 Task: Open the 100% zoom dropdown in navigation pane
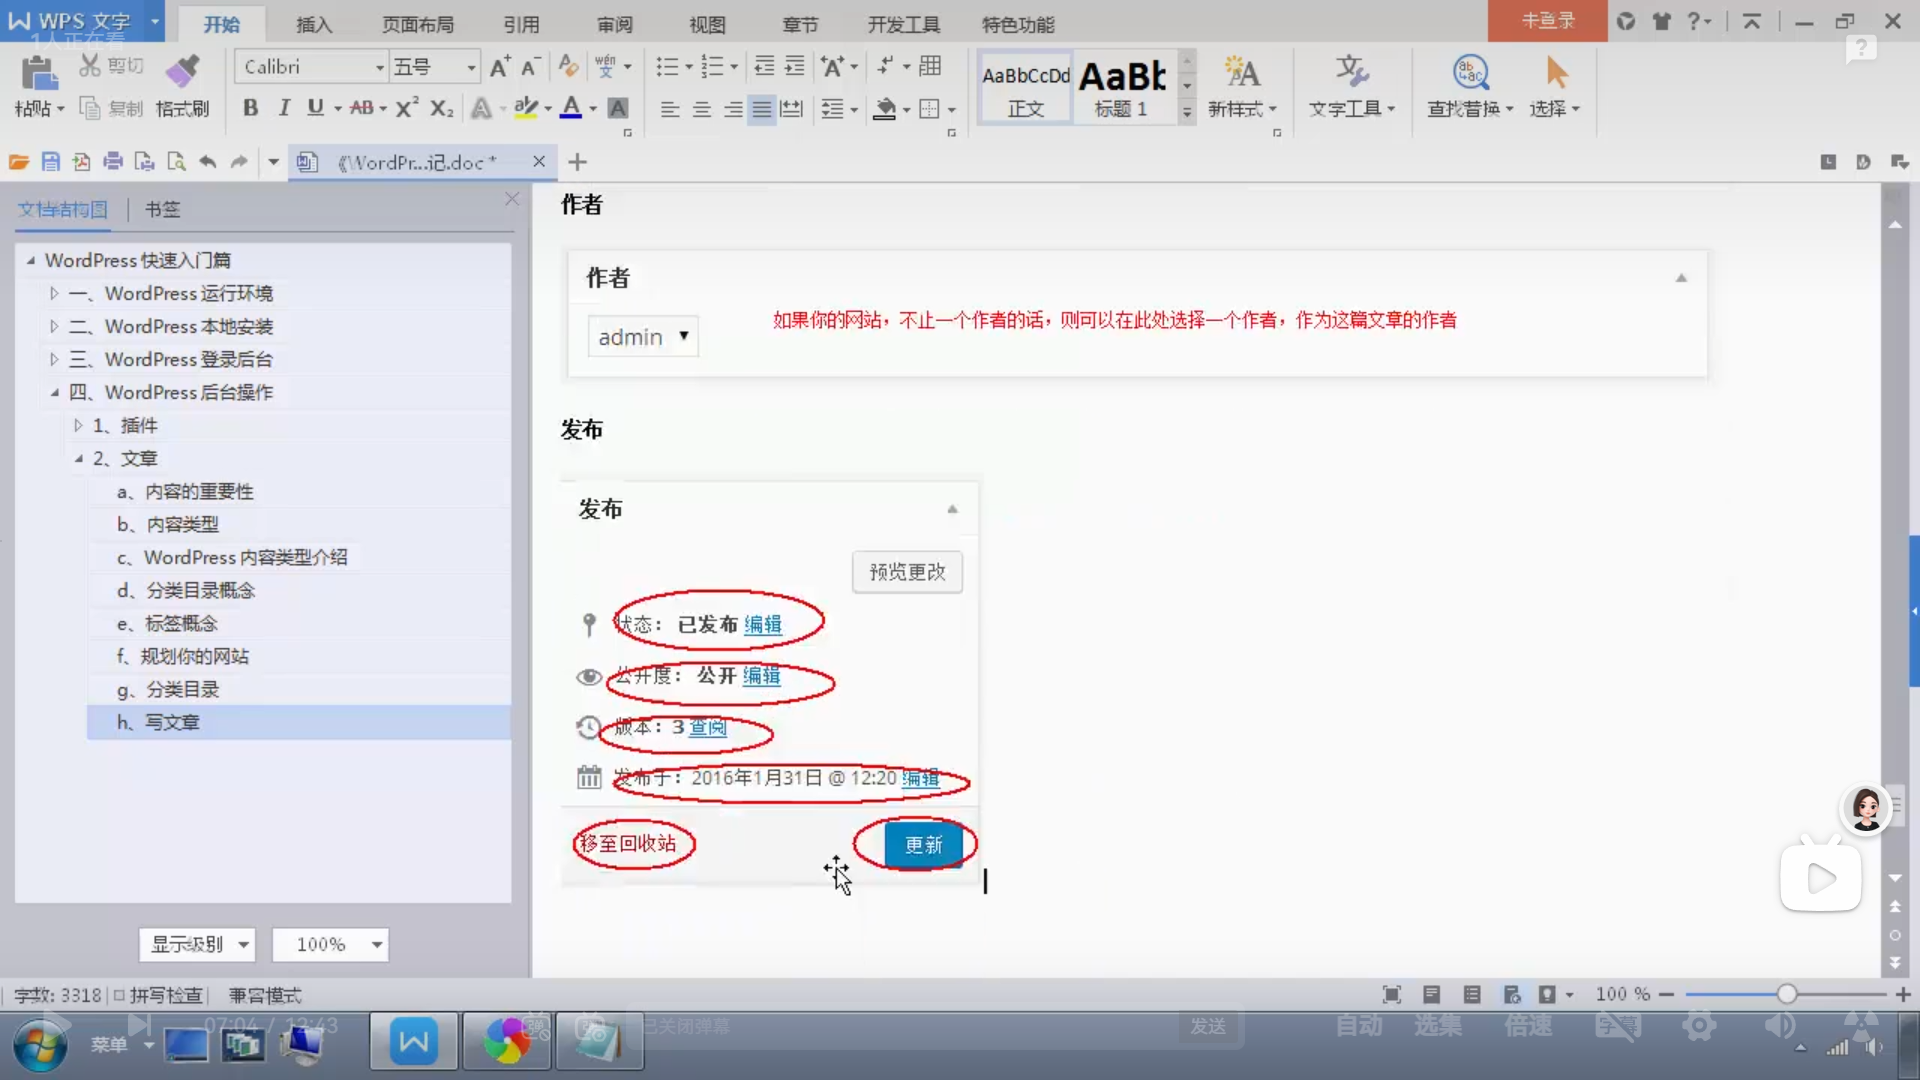coord(376,944)
